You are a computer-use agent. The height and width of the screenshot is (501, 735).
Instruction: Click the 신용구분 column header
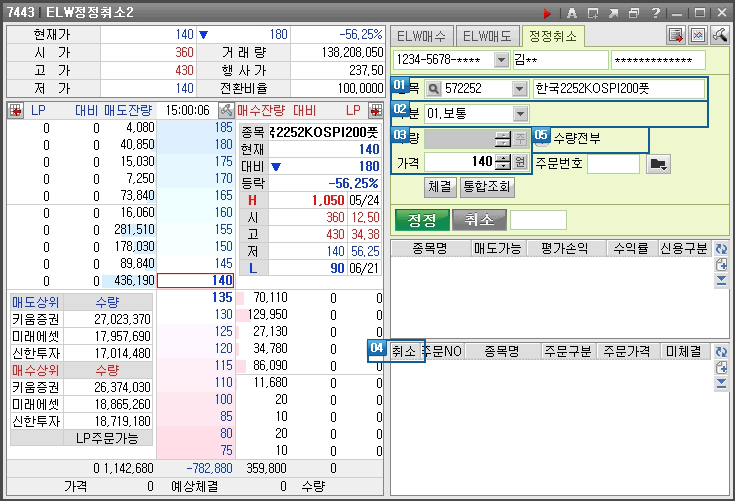click(x=684, y=249)
